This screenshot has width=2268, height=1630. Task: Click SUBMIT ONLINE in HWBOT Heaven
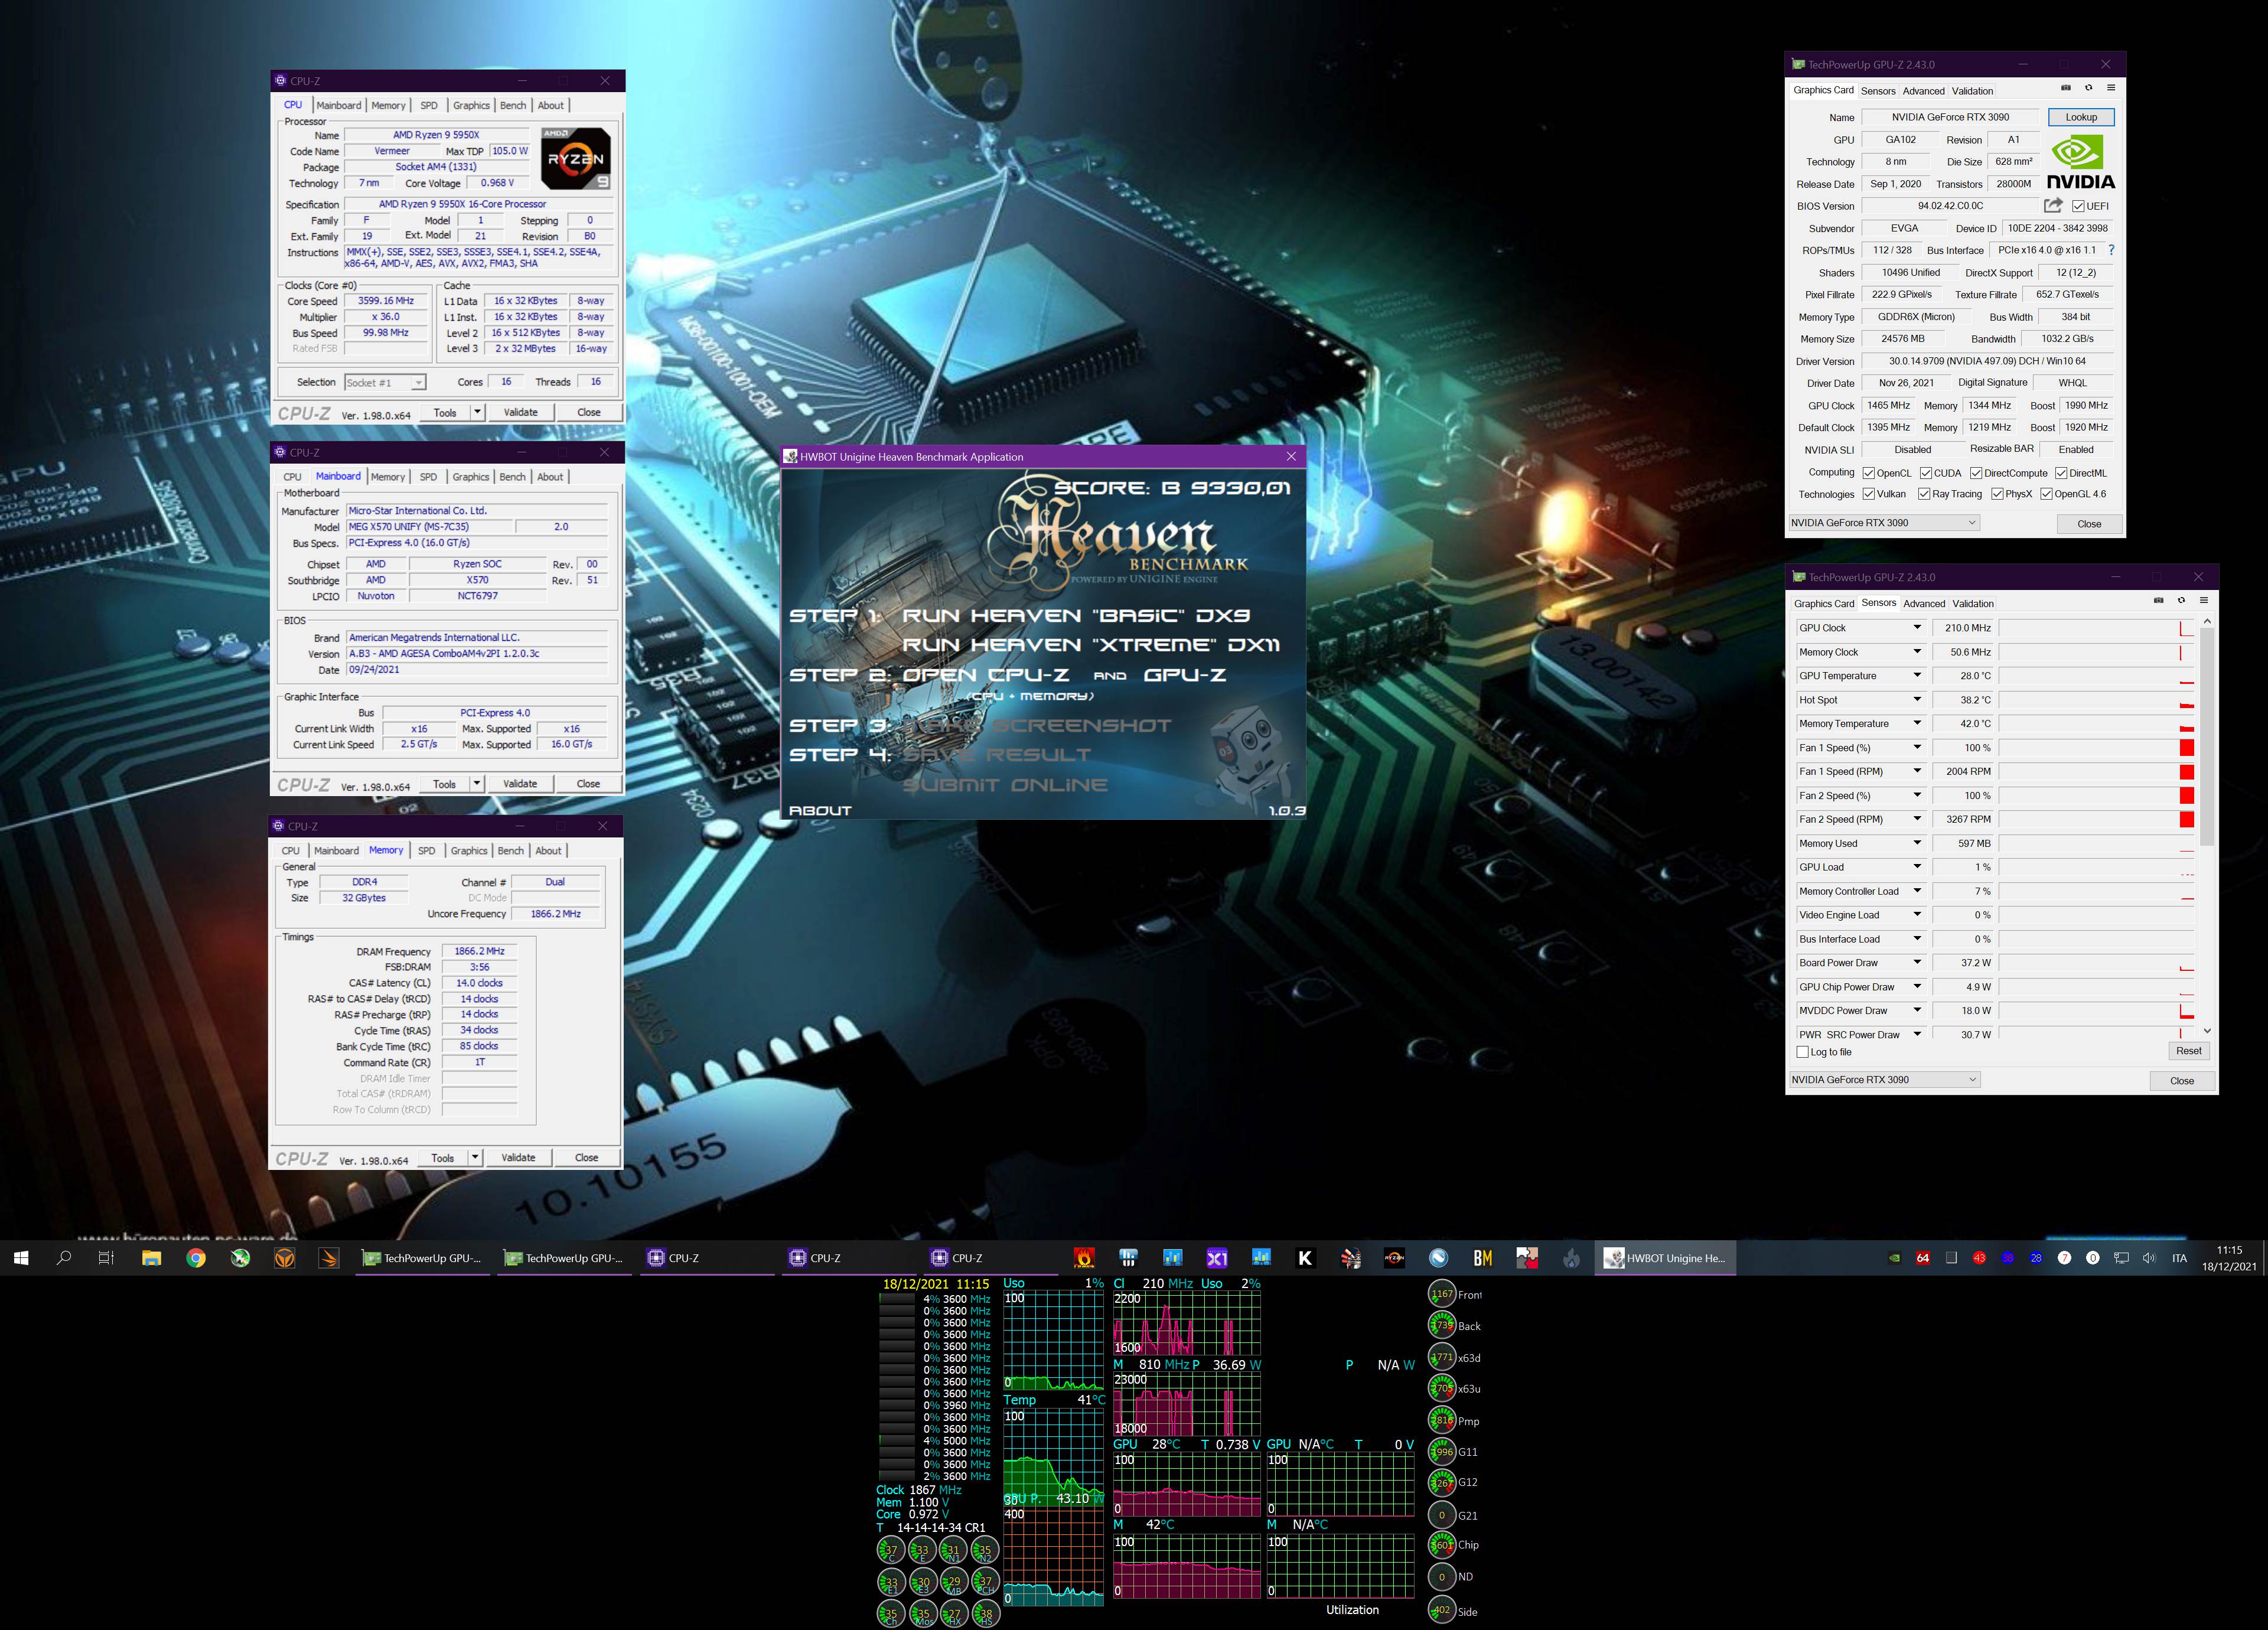tap(1005, 785)
